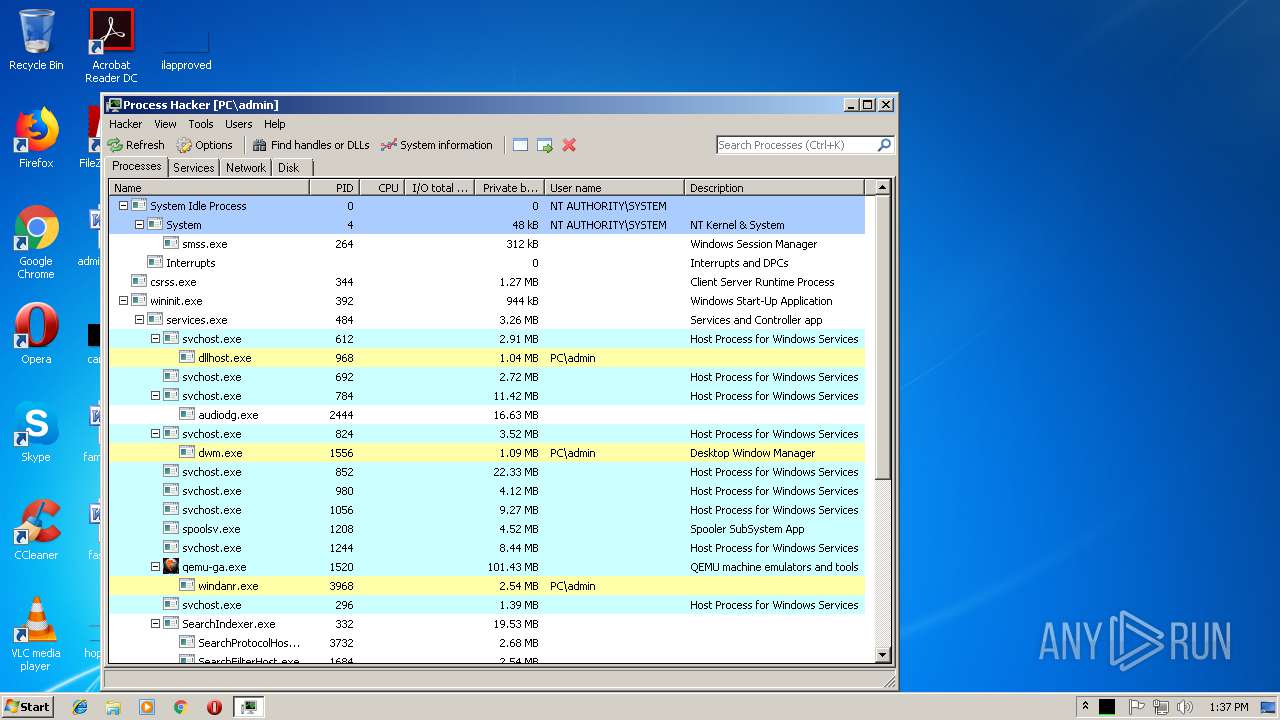Open the Help menu
1280x720 pixels.
click(274, 124)
